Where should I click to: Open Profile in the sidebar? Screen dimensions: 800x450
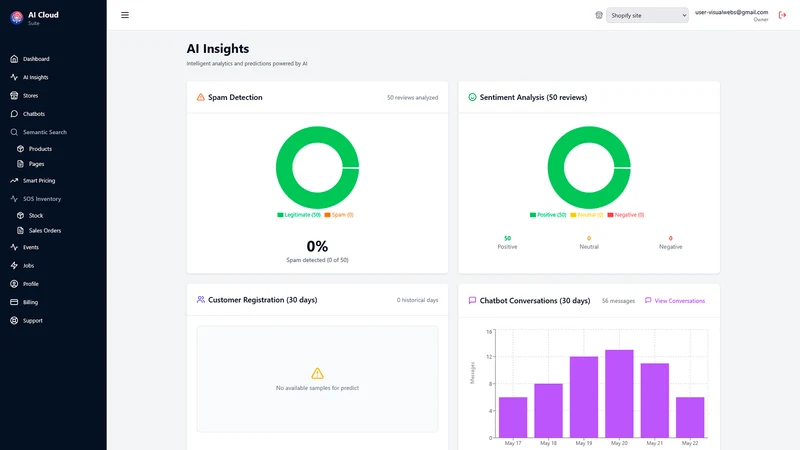(31, 284)
